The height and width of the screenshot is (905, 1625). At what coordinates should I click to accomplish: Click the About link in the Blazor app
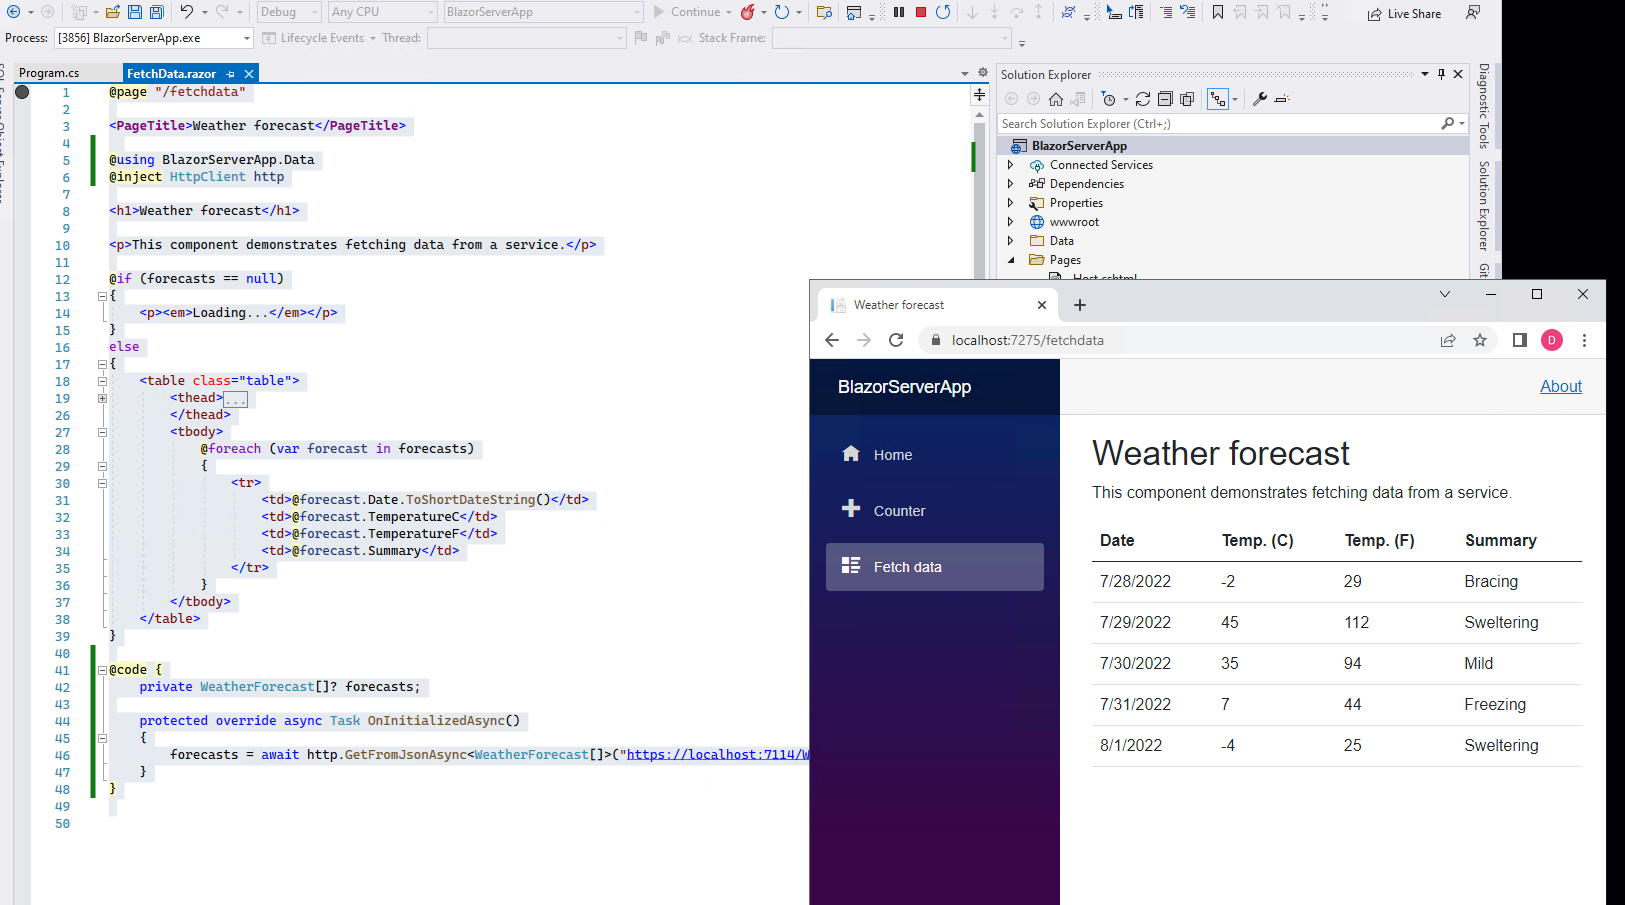pyautogui.click(x=1561, y=386)
